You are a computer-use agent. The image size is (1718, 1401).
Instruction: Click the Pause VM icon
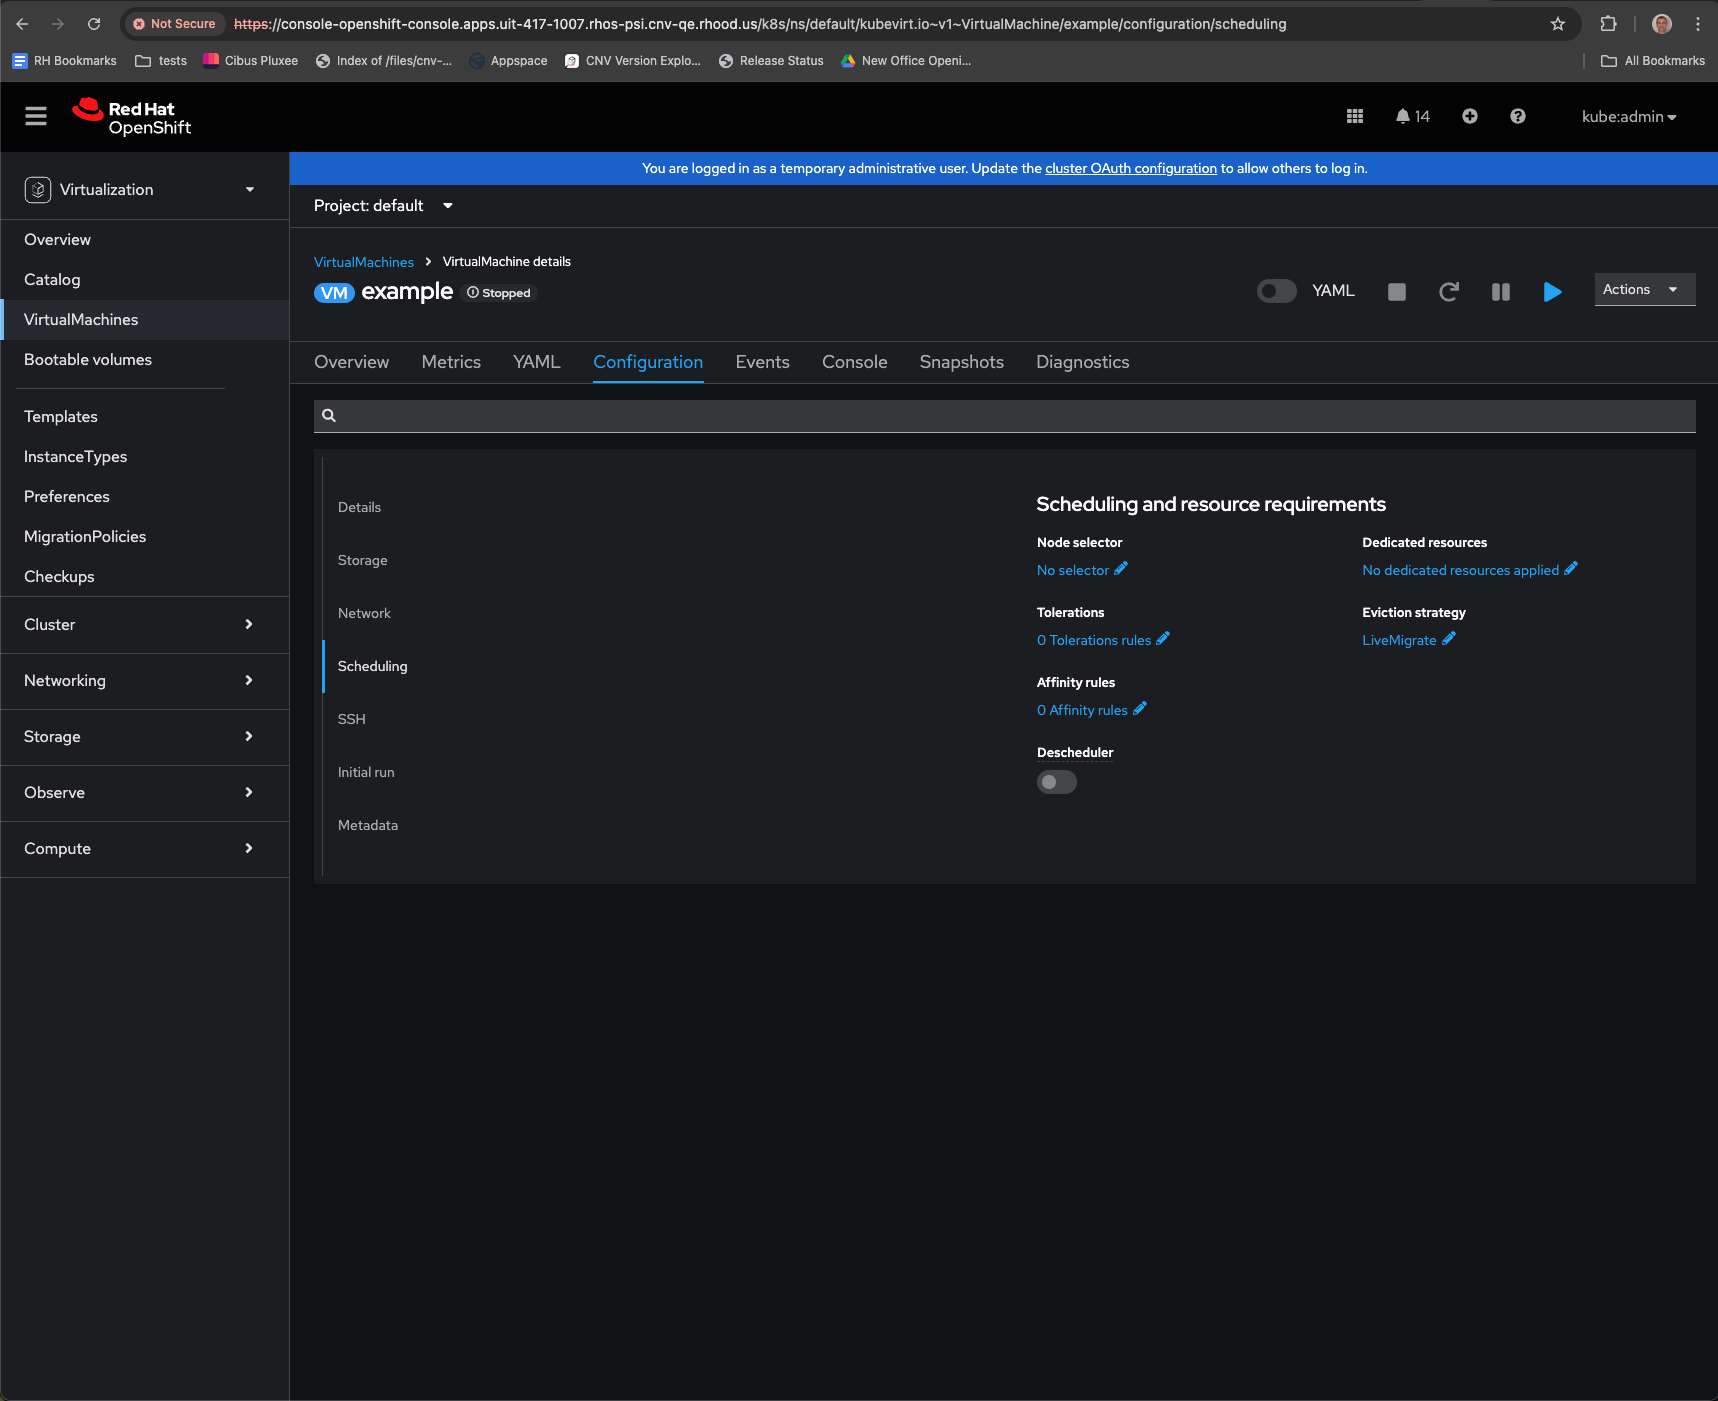[x=1500, y=292]
